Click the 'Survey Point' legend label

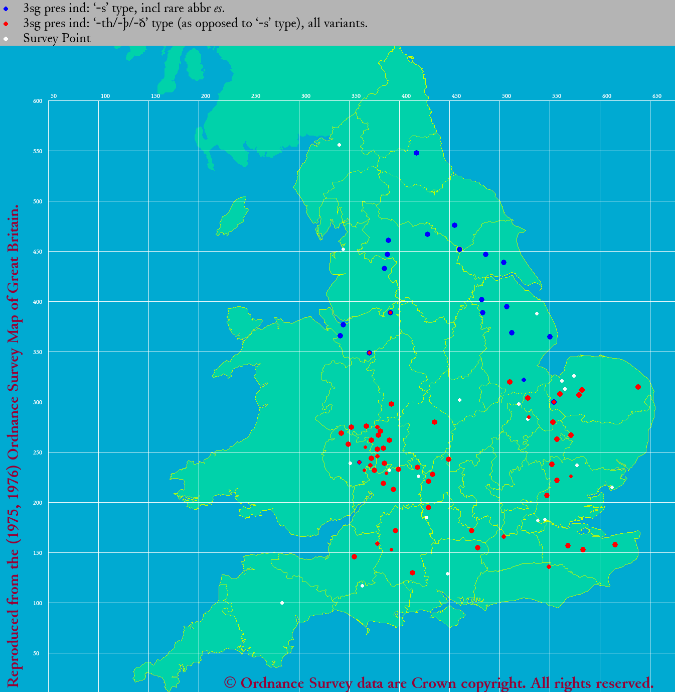coord(56,39)
